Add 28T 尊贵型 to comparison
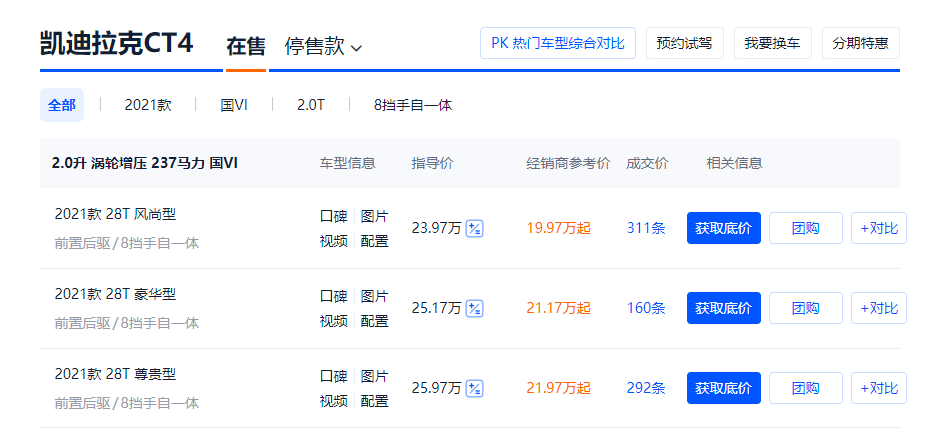Screen dimensions: 925x443 [879, 388]
